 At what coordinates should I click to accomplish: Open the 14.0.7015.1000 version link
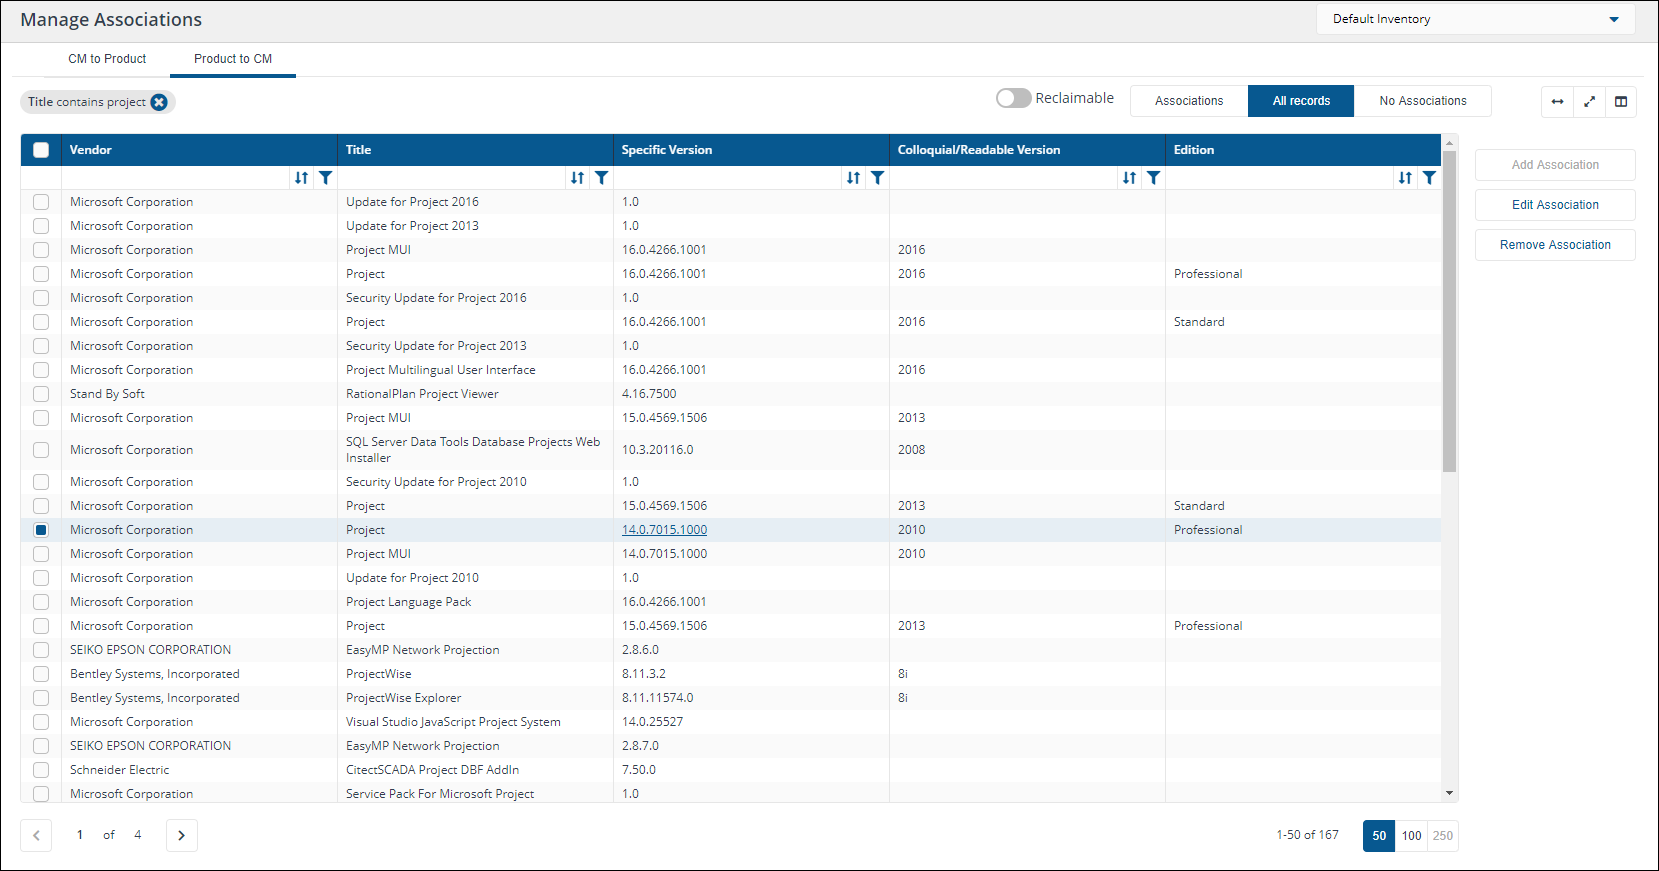pyautogui.click(x=664, y=530)
